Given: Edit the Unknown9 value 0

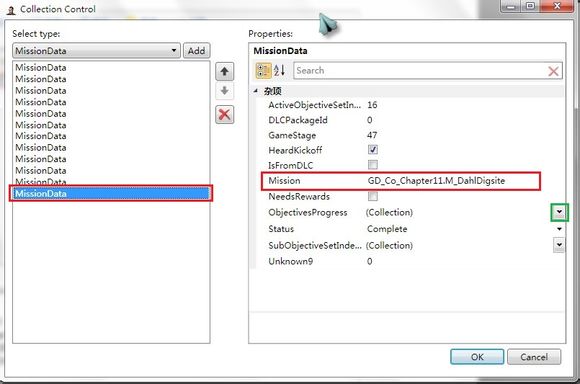Looking at the screenshot, I should (x=370, y=262).
